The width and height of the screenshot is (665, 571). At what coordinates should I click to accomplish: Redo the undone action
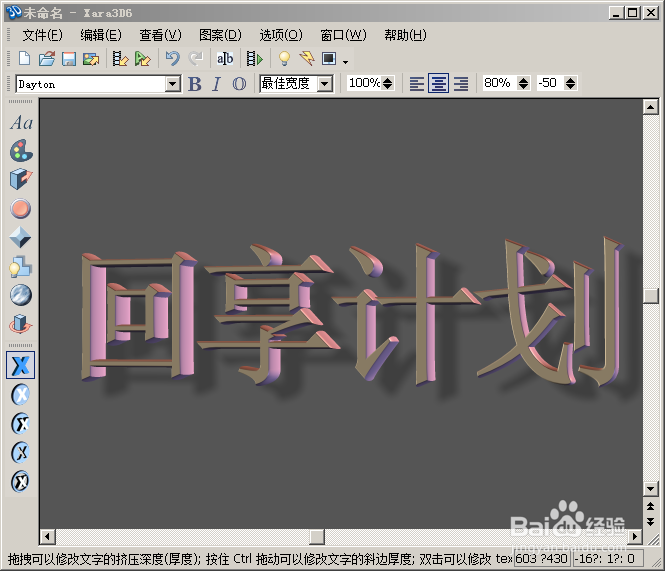tap(196, 58)
